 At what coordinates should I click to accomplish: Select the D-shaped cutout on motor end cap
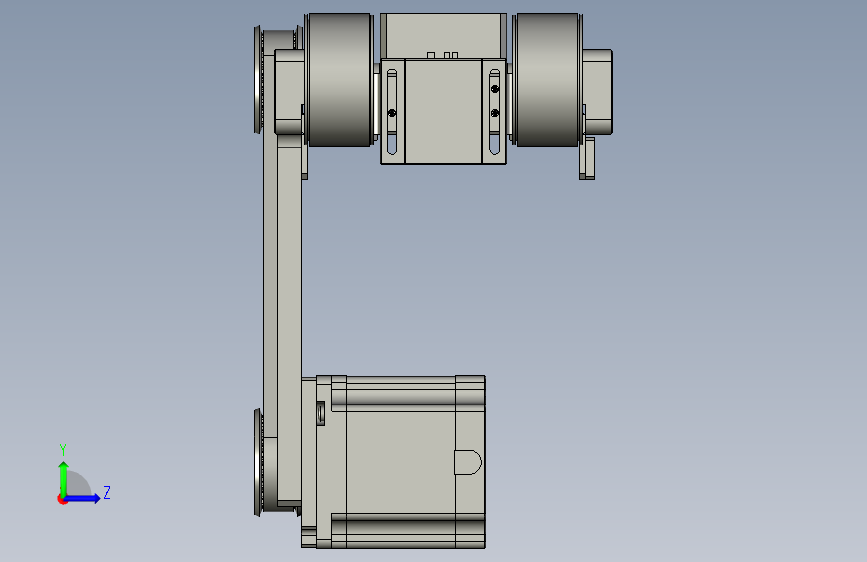point(467,462)
